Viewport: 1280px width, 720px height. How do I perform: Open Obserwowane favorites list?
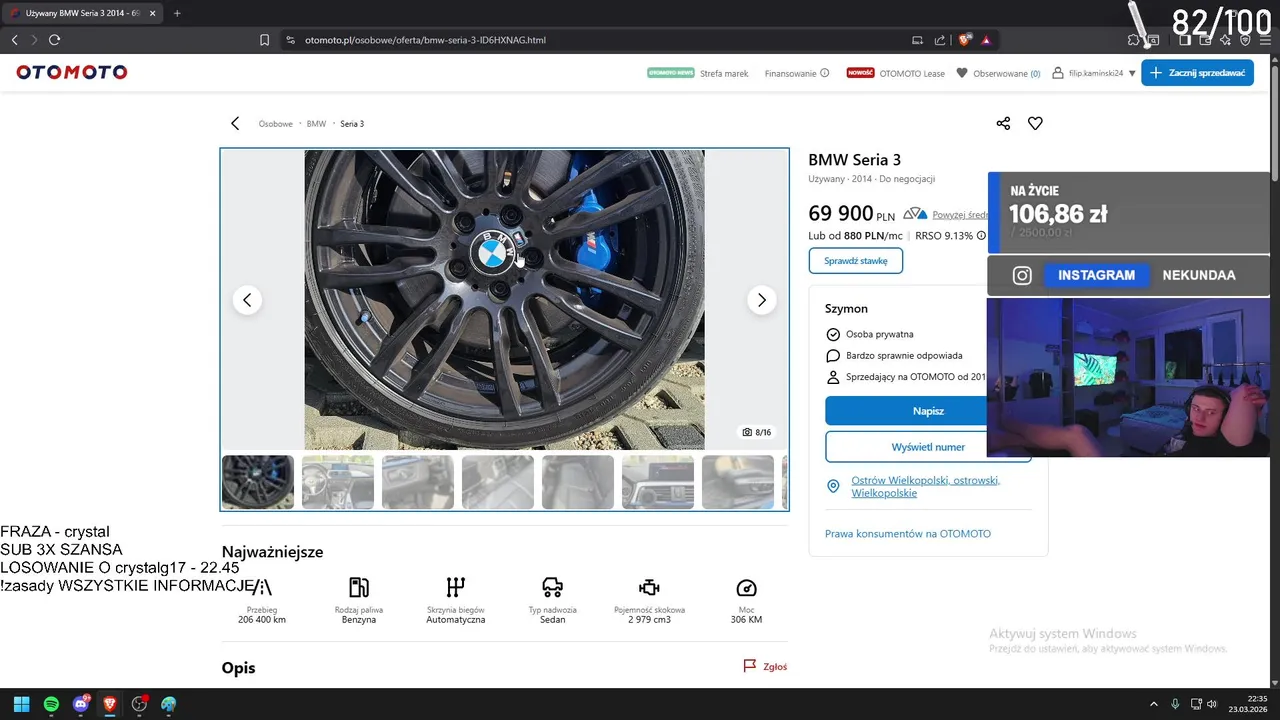pos(998,73)
